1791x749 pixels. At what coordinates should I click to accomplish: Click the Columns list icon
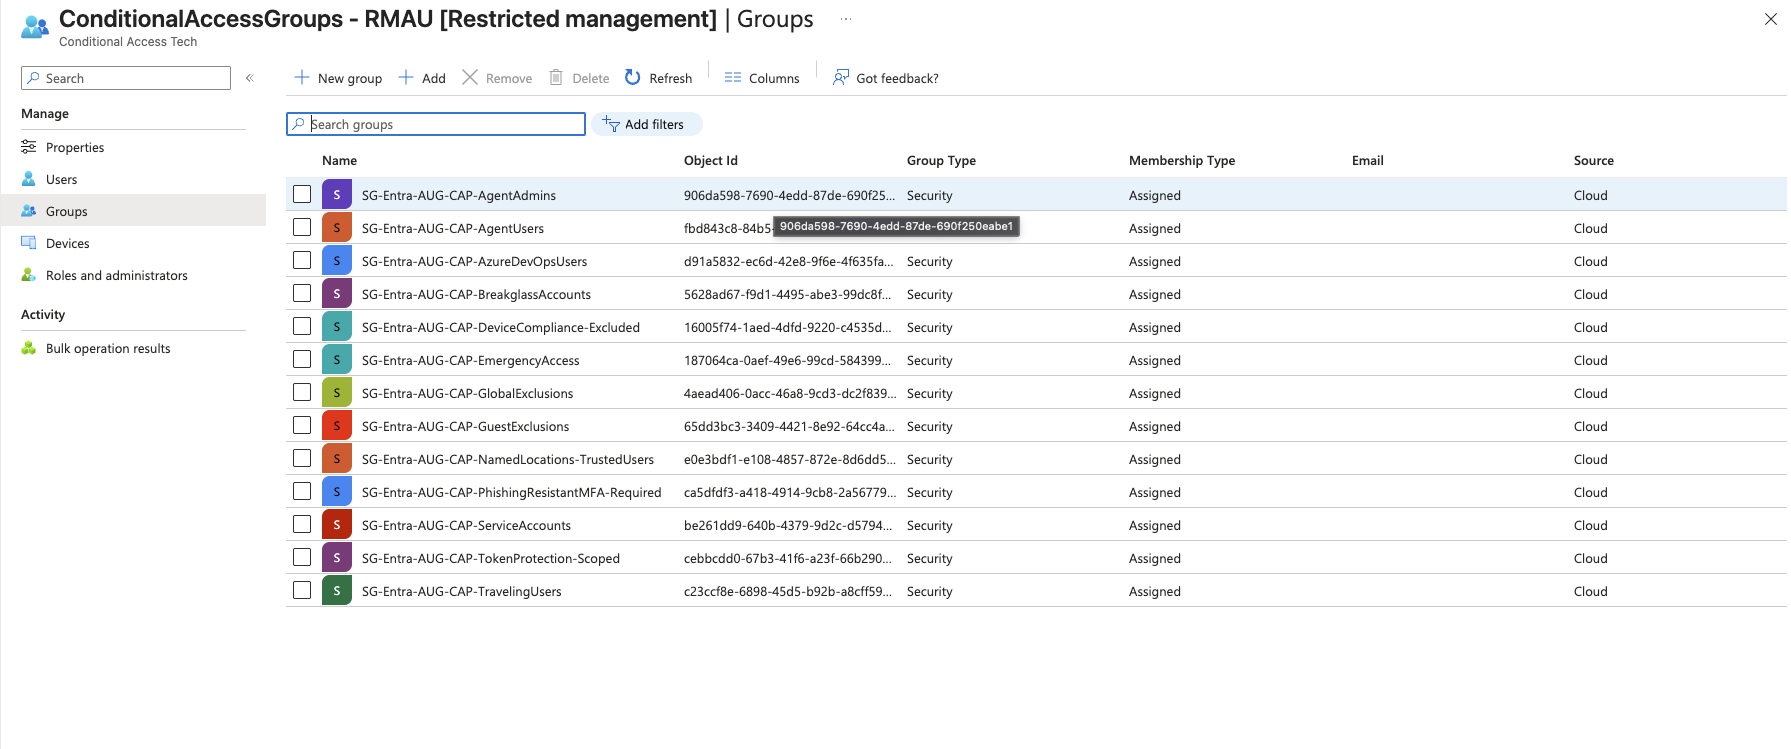[733, 77]
